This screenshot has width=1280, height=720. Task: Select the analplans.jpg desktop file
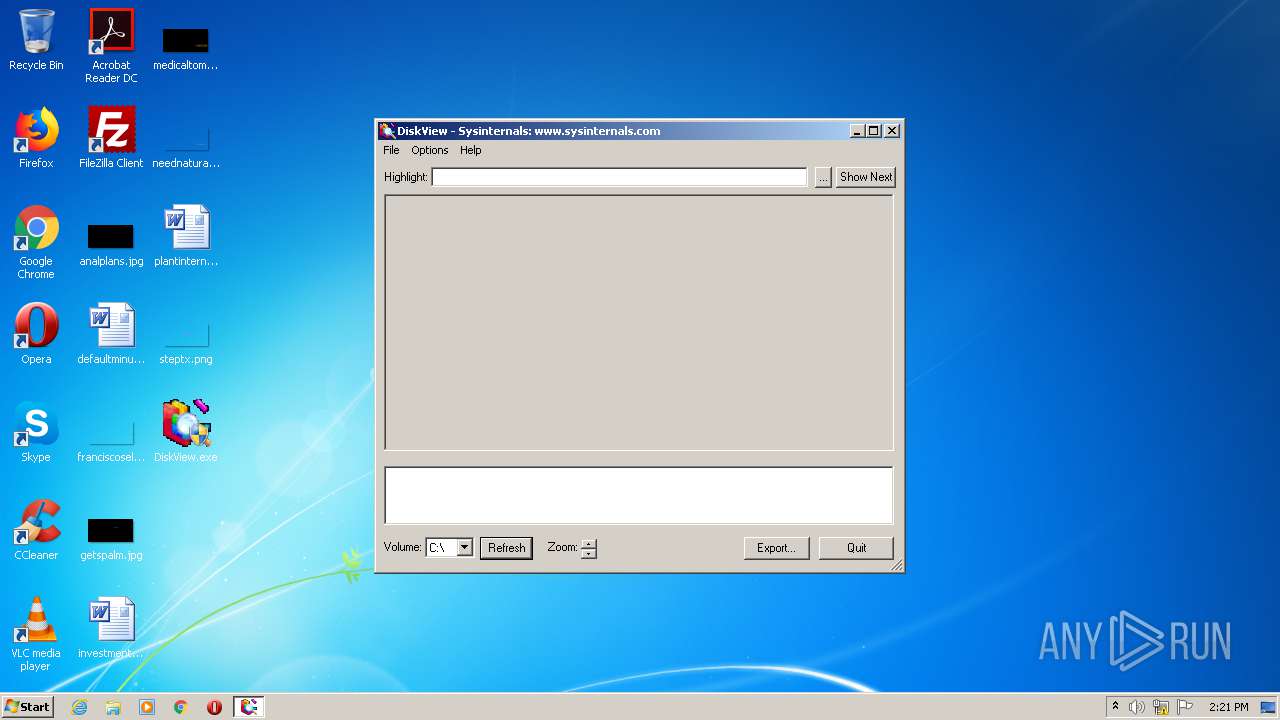tap(111, 244)
